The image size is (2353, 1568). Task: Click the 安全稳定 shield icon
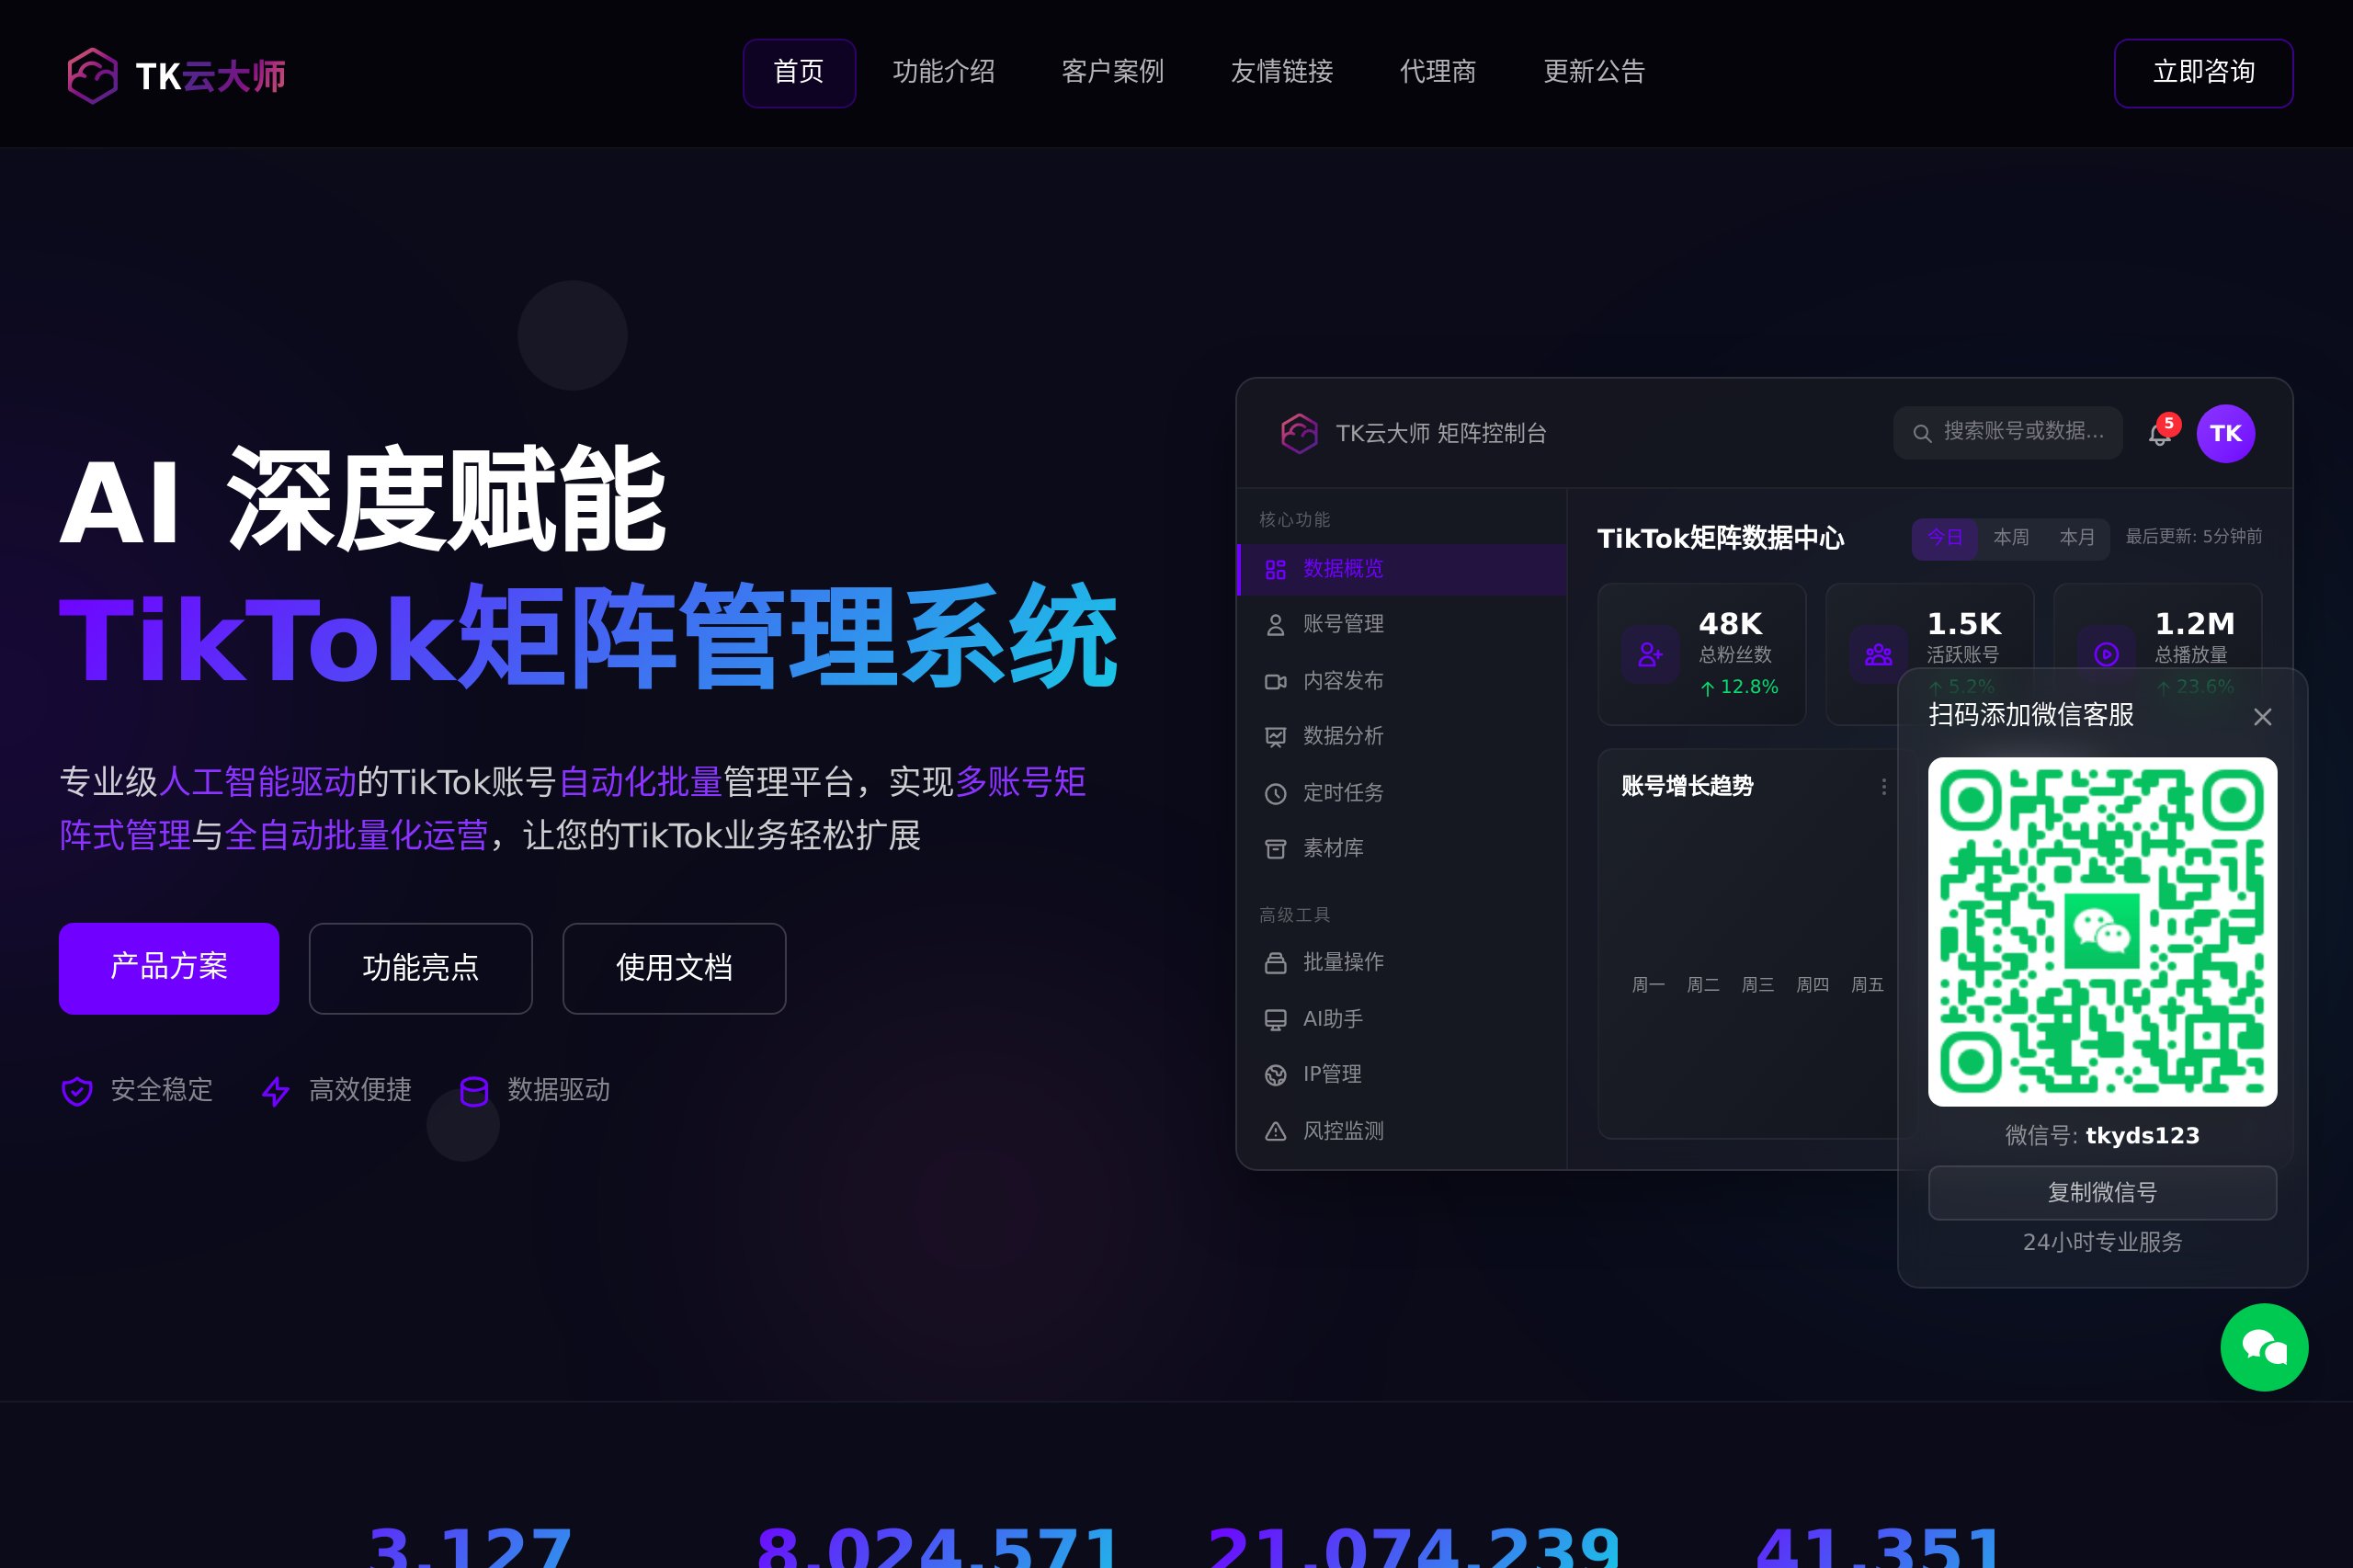pos(77,1091)
